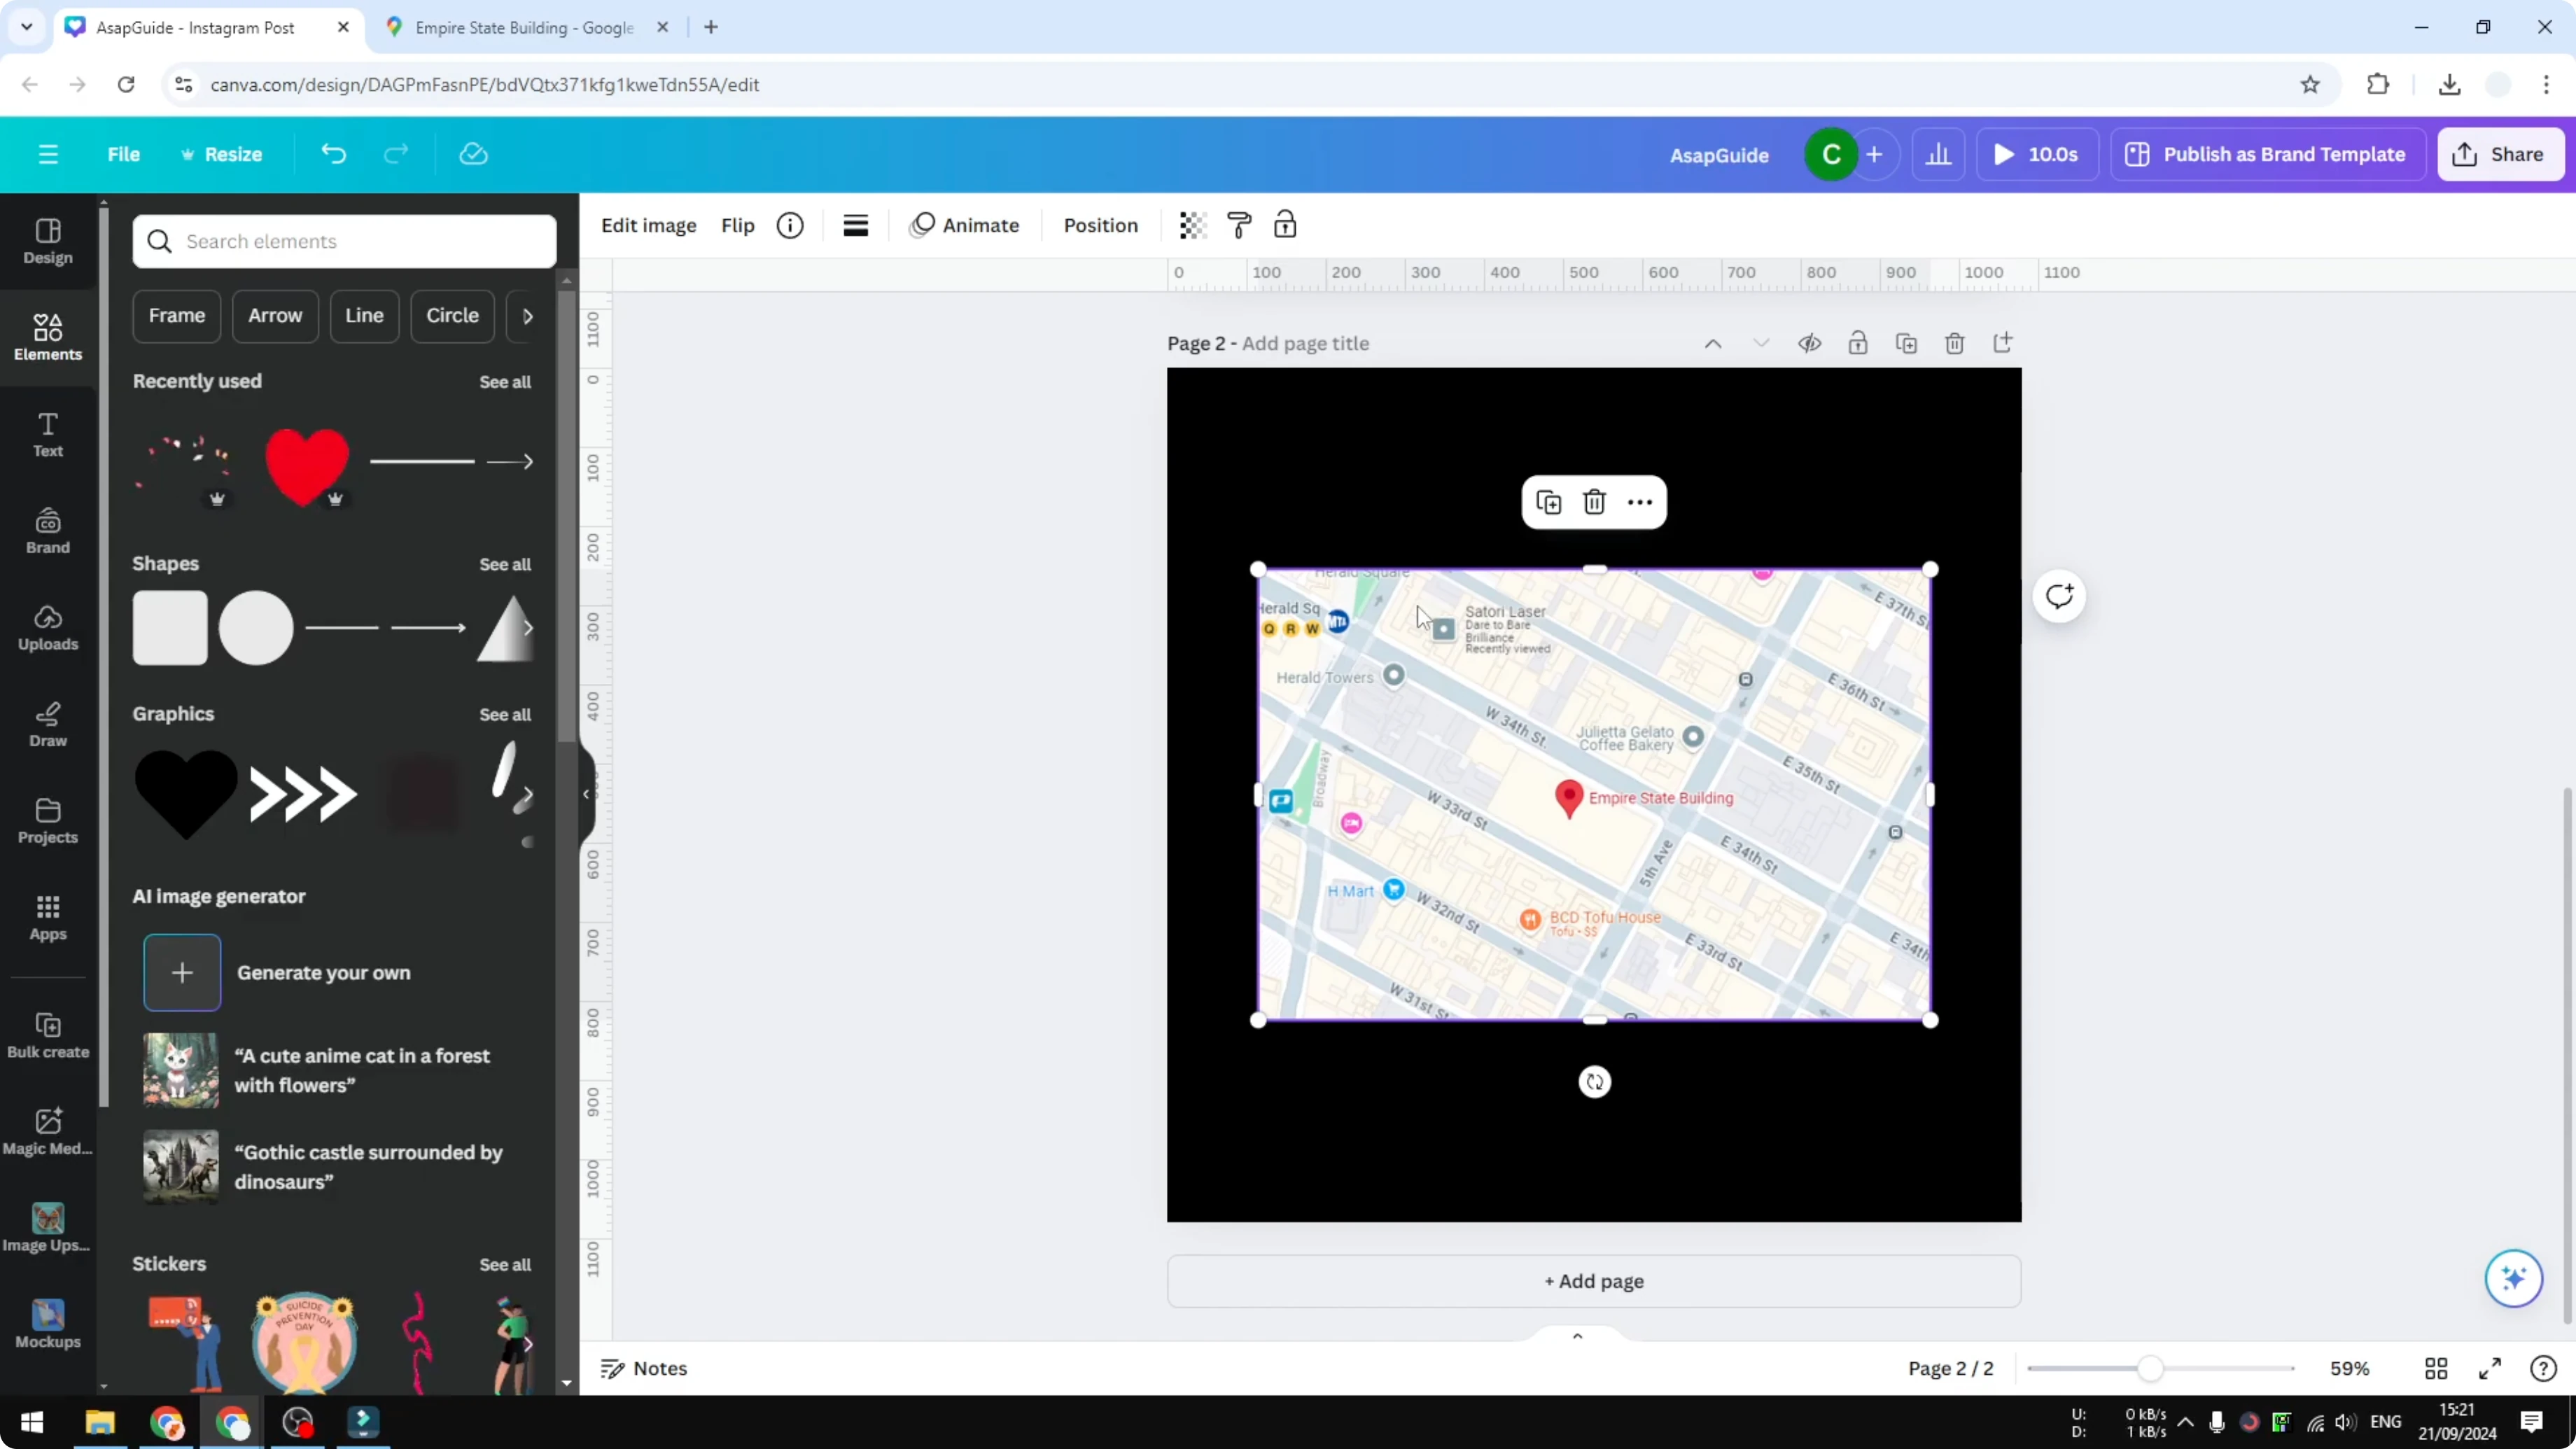This screenshot has height=1449, width=2576.
Task: Click the zoom slider handle
Action: click(2150, 1368)
